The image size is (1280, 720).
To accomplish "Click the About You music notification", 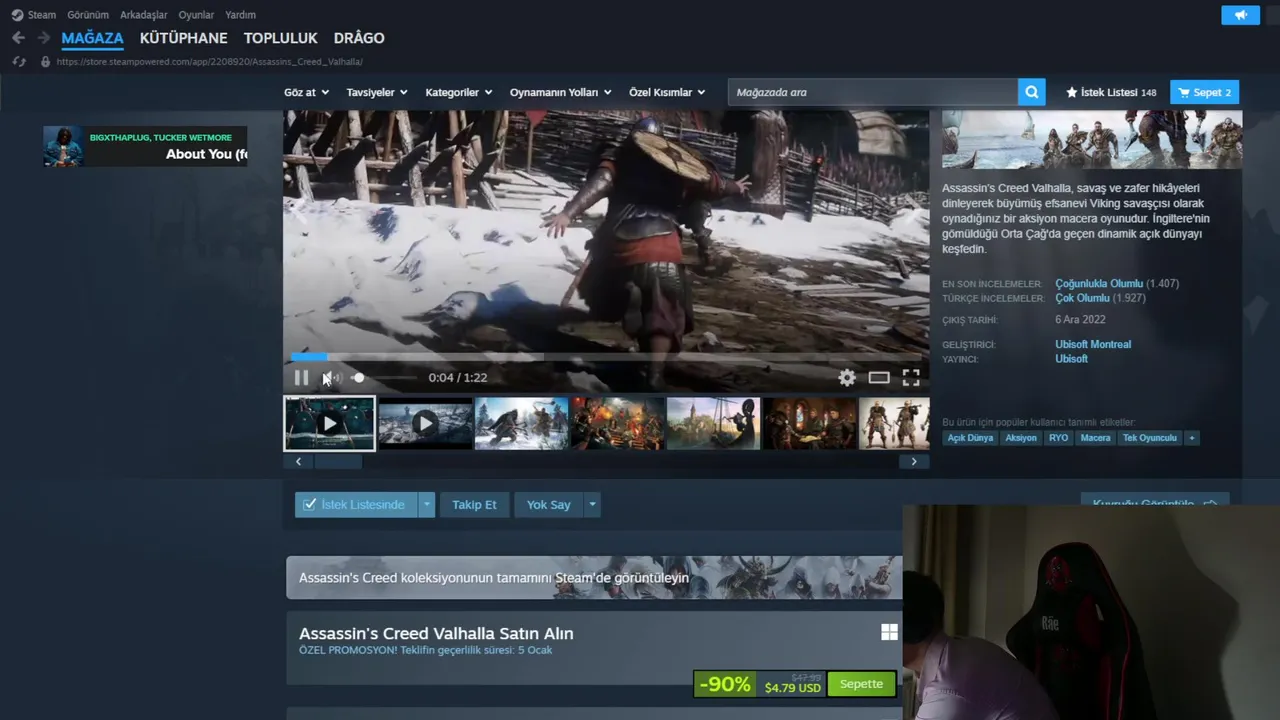I will tap(145, 146).
